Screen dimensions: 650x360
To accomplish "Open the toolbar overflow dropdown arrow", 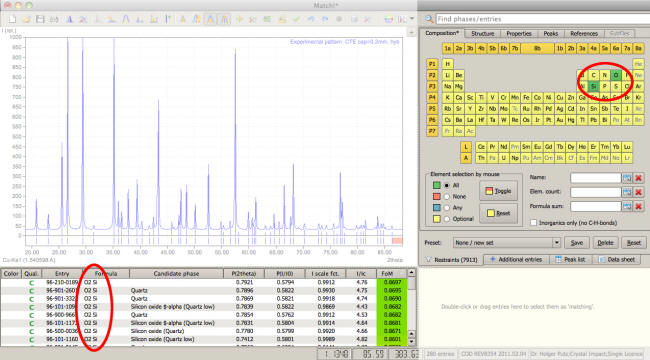I will [x=412, y=19].
